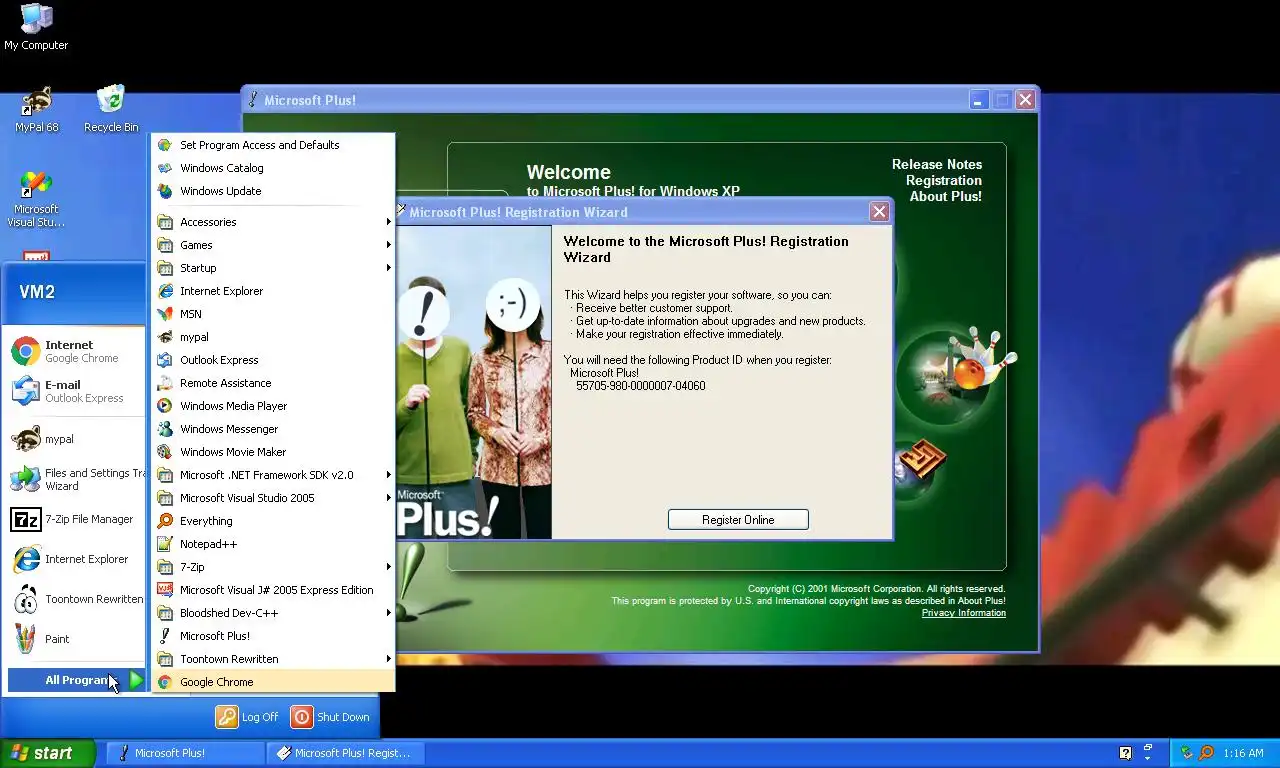Open Paint from start menu
This screenshot has height=768, width=1280.
[75, 639]
